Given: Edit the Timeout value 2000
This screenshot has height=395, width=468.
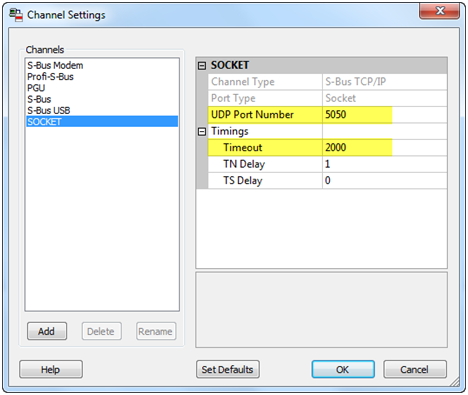Looking at the screenshot, I should [384, 147].
